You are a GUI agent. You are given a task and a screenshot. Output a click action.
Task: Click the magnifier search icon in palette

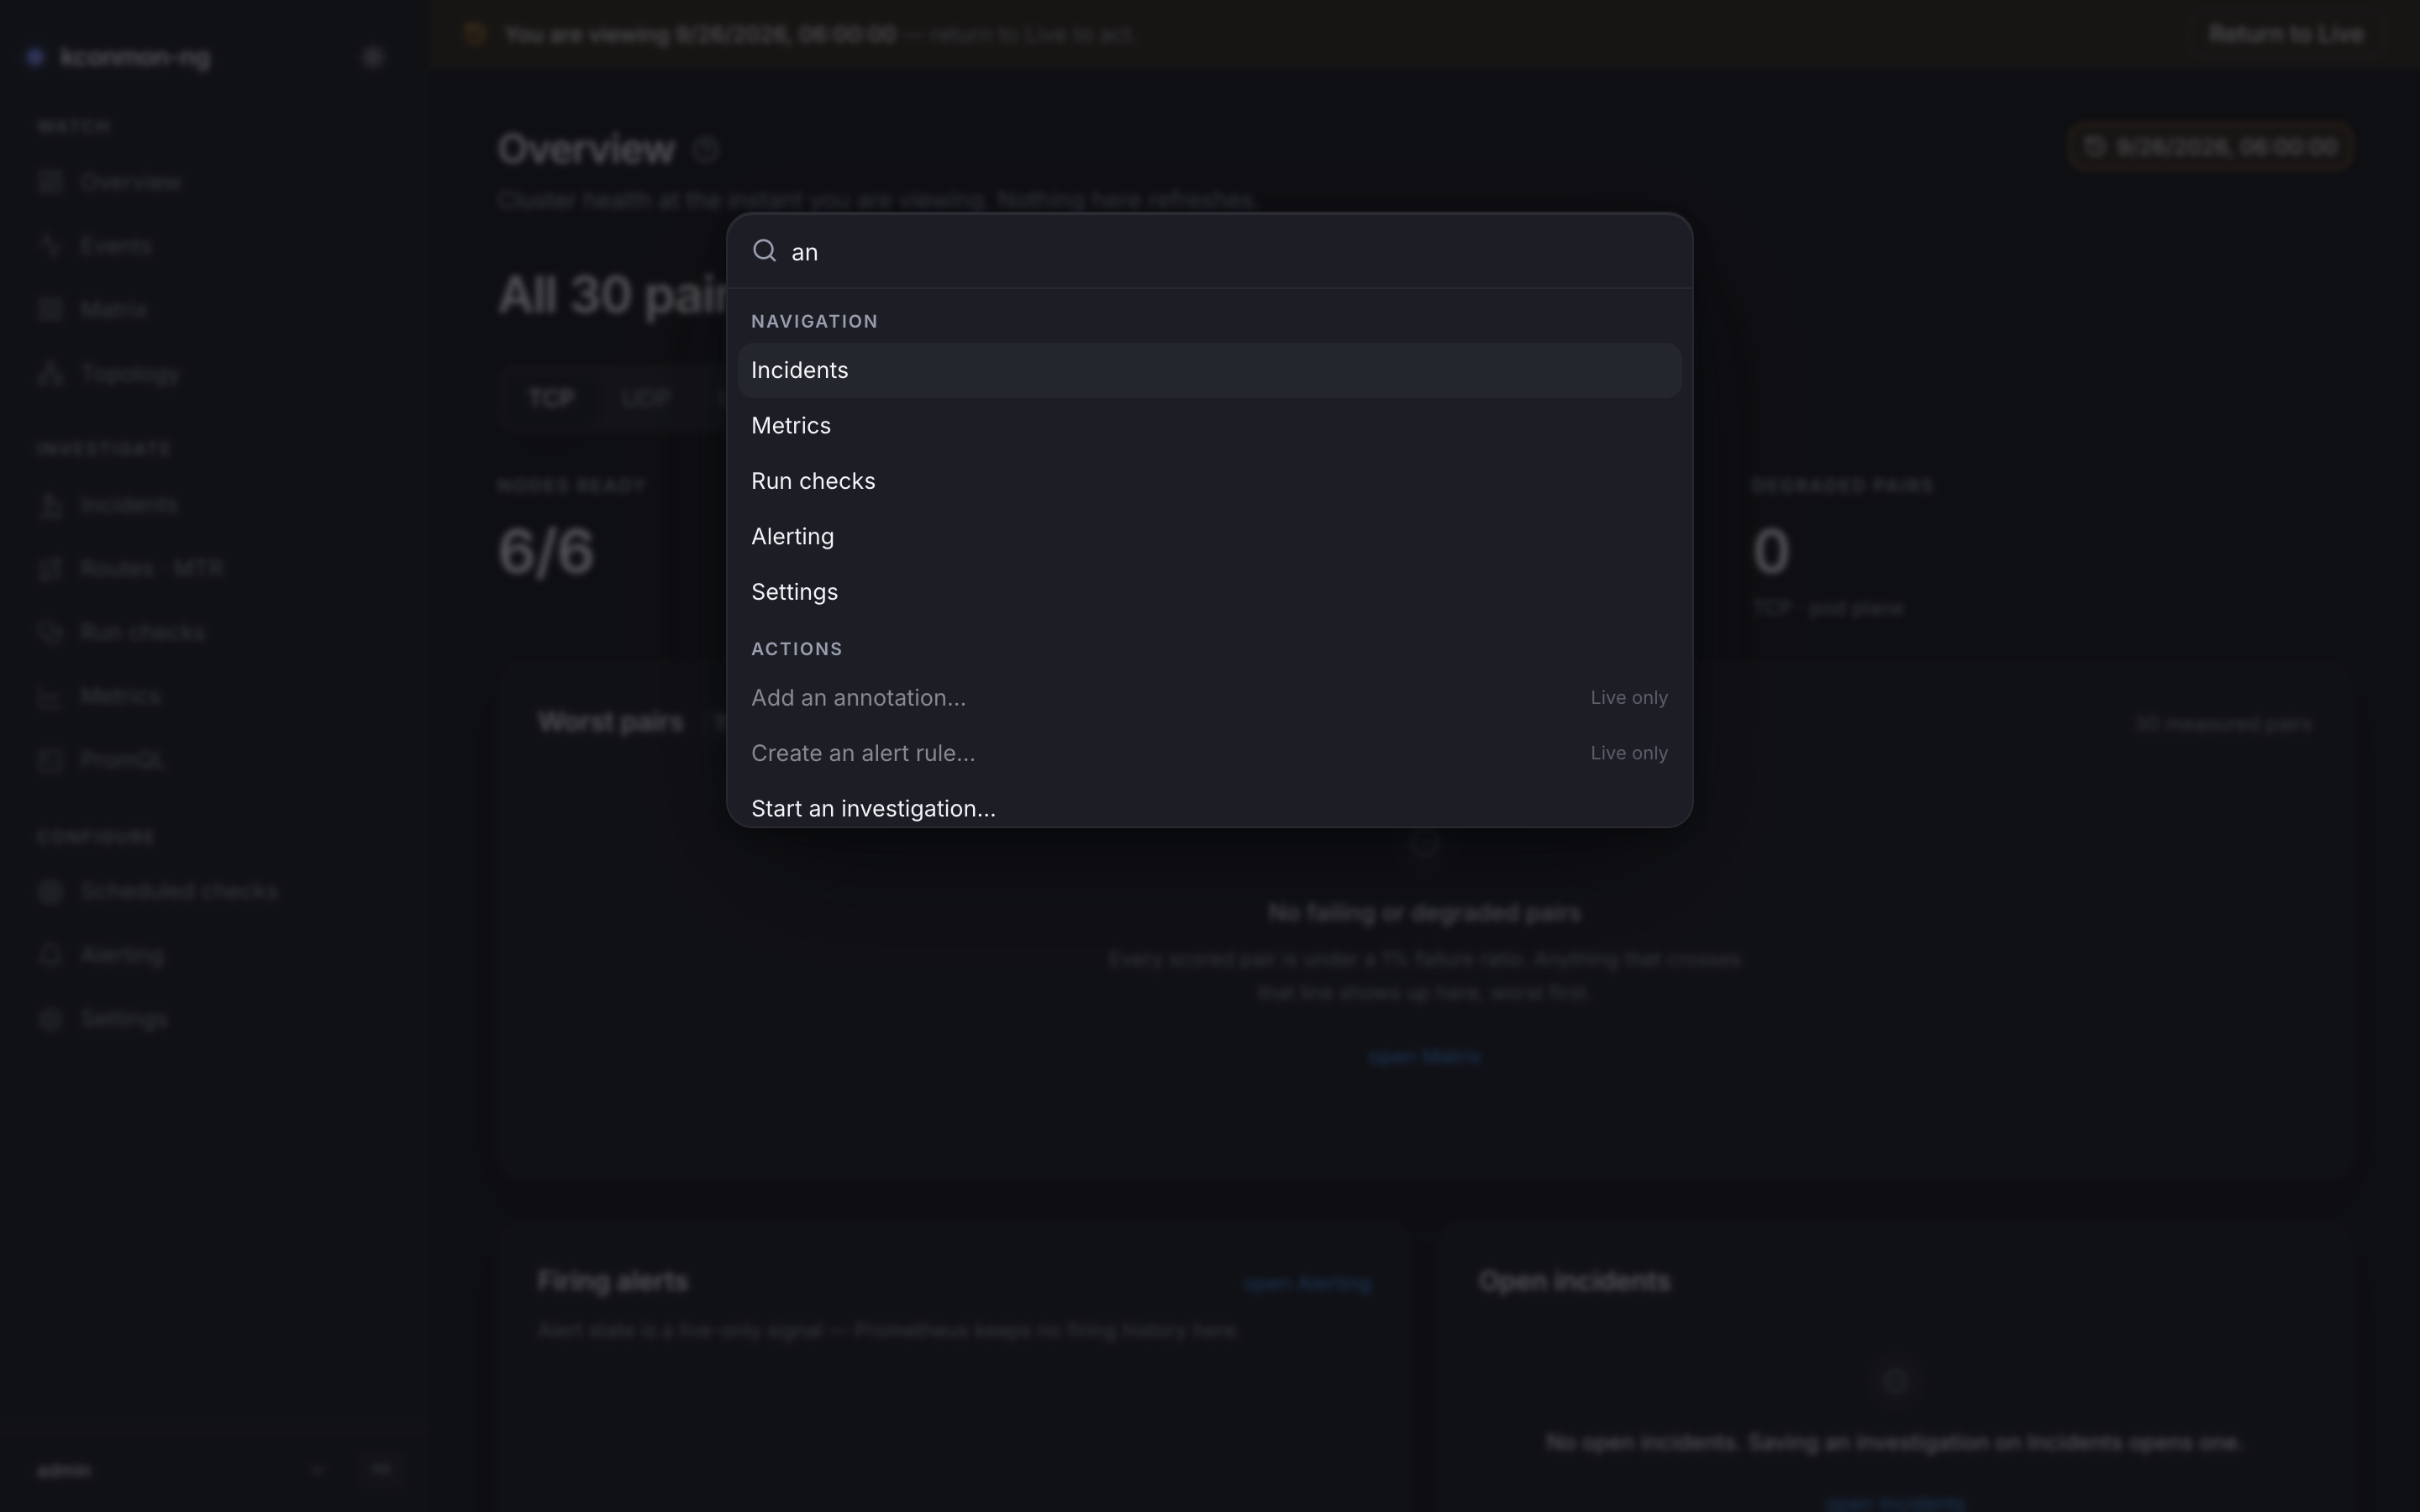(764, 251)
